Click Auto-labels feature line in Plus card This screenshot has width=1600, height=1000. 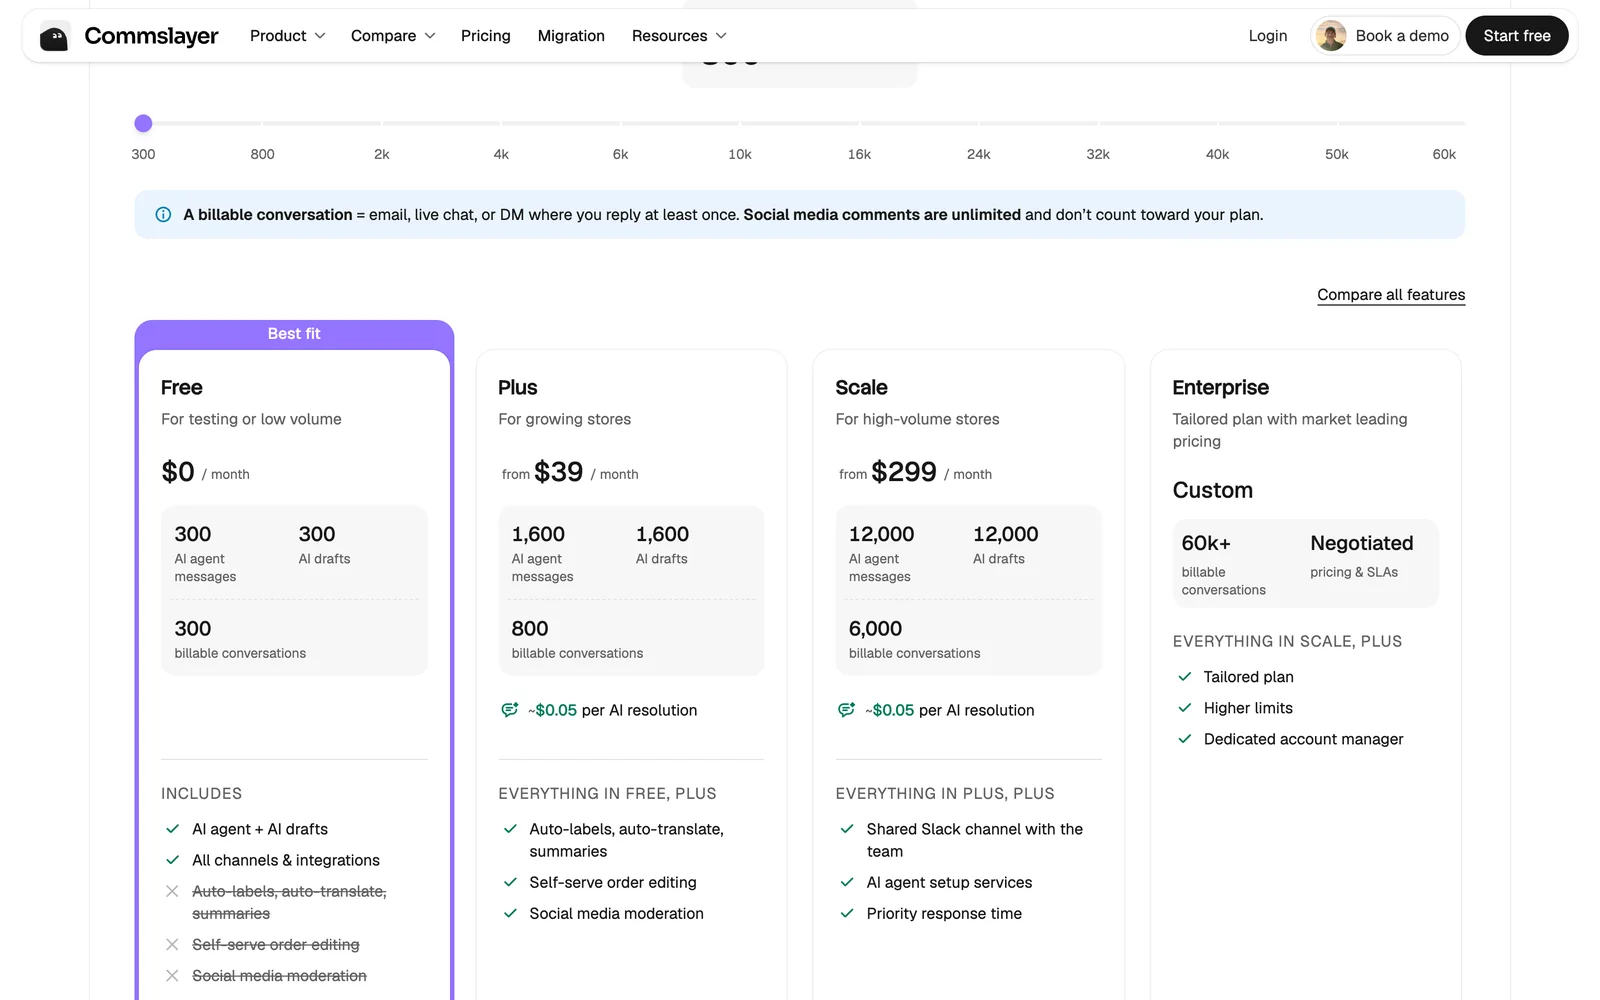click(x=627, y=840)
